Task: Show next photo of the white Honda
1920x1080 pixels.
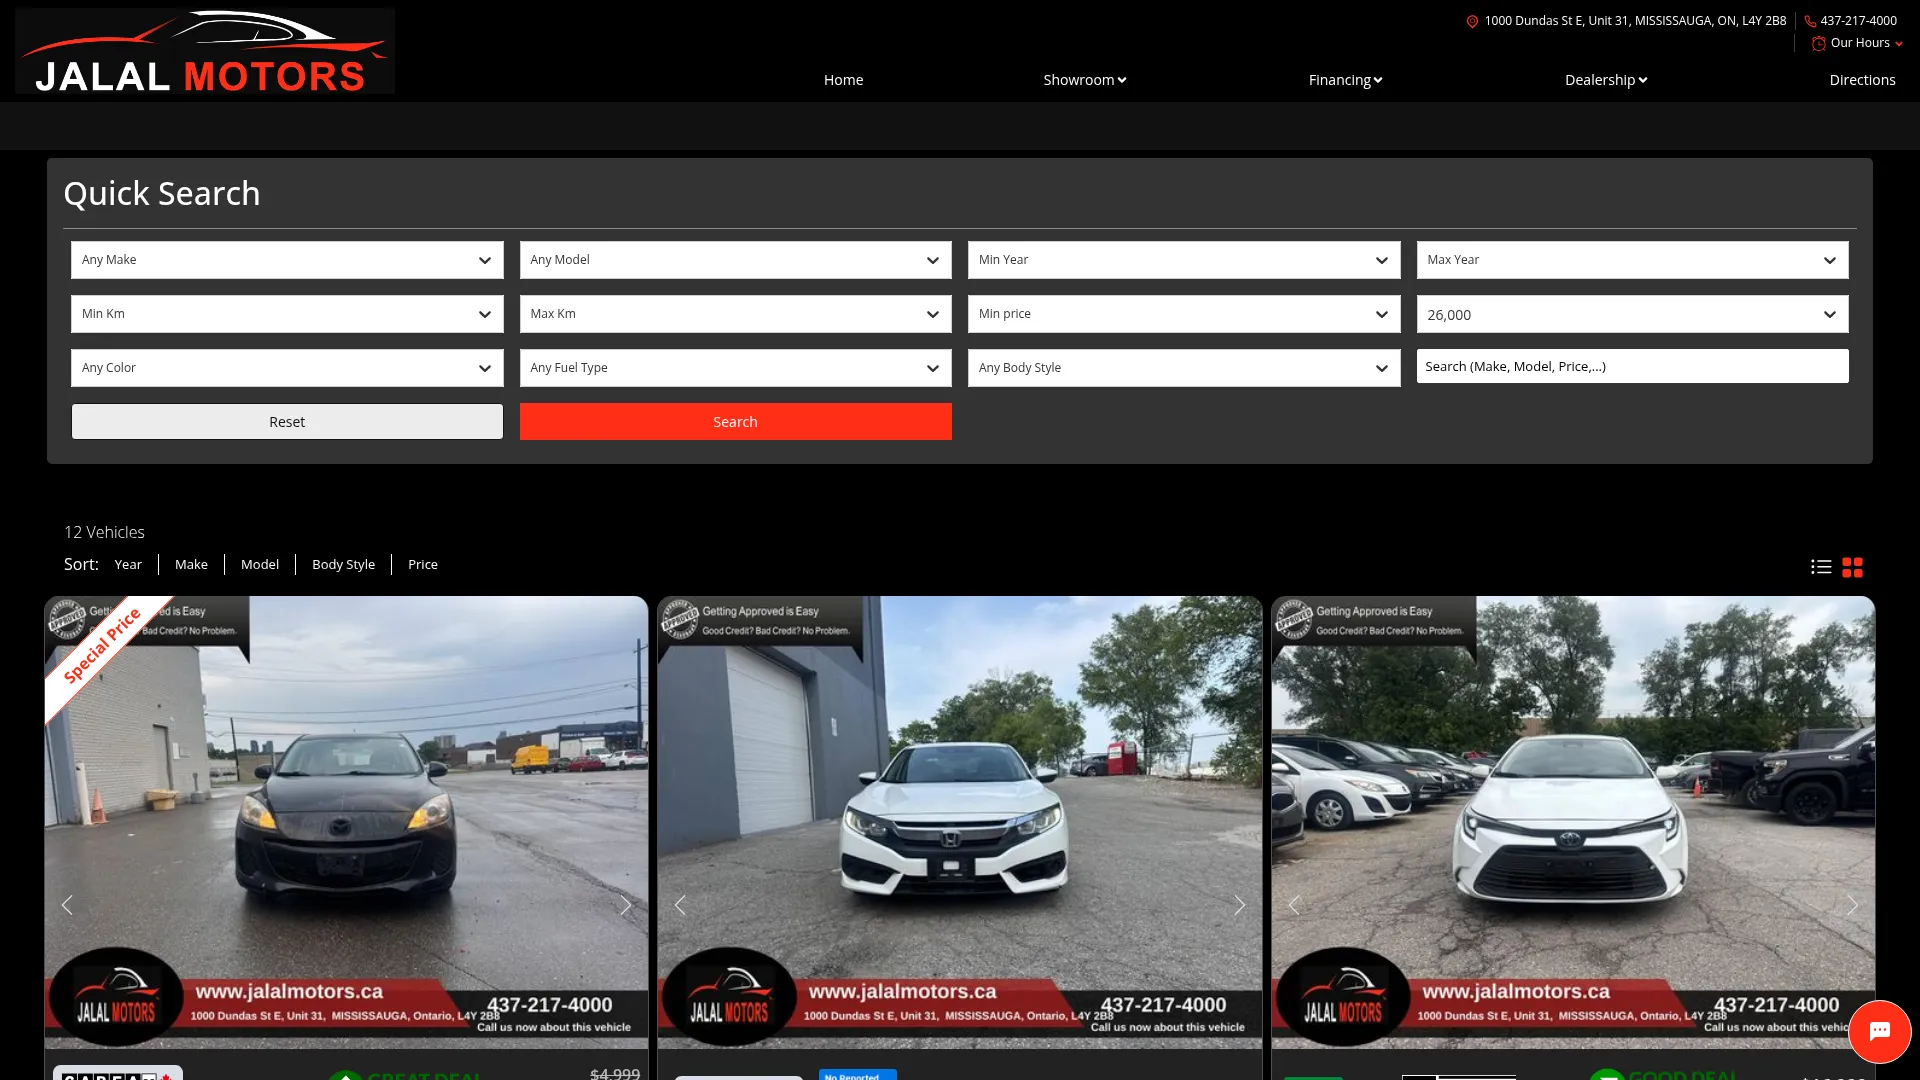Action: [x=1240, y=905]
